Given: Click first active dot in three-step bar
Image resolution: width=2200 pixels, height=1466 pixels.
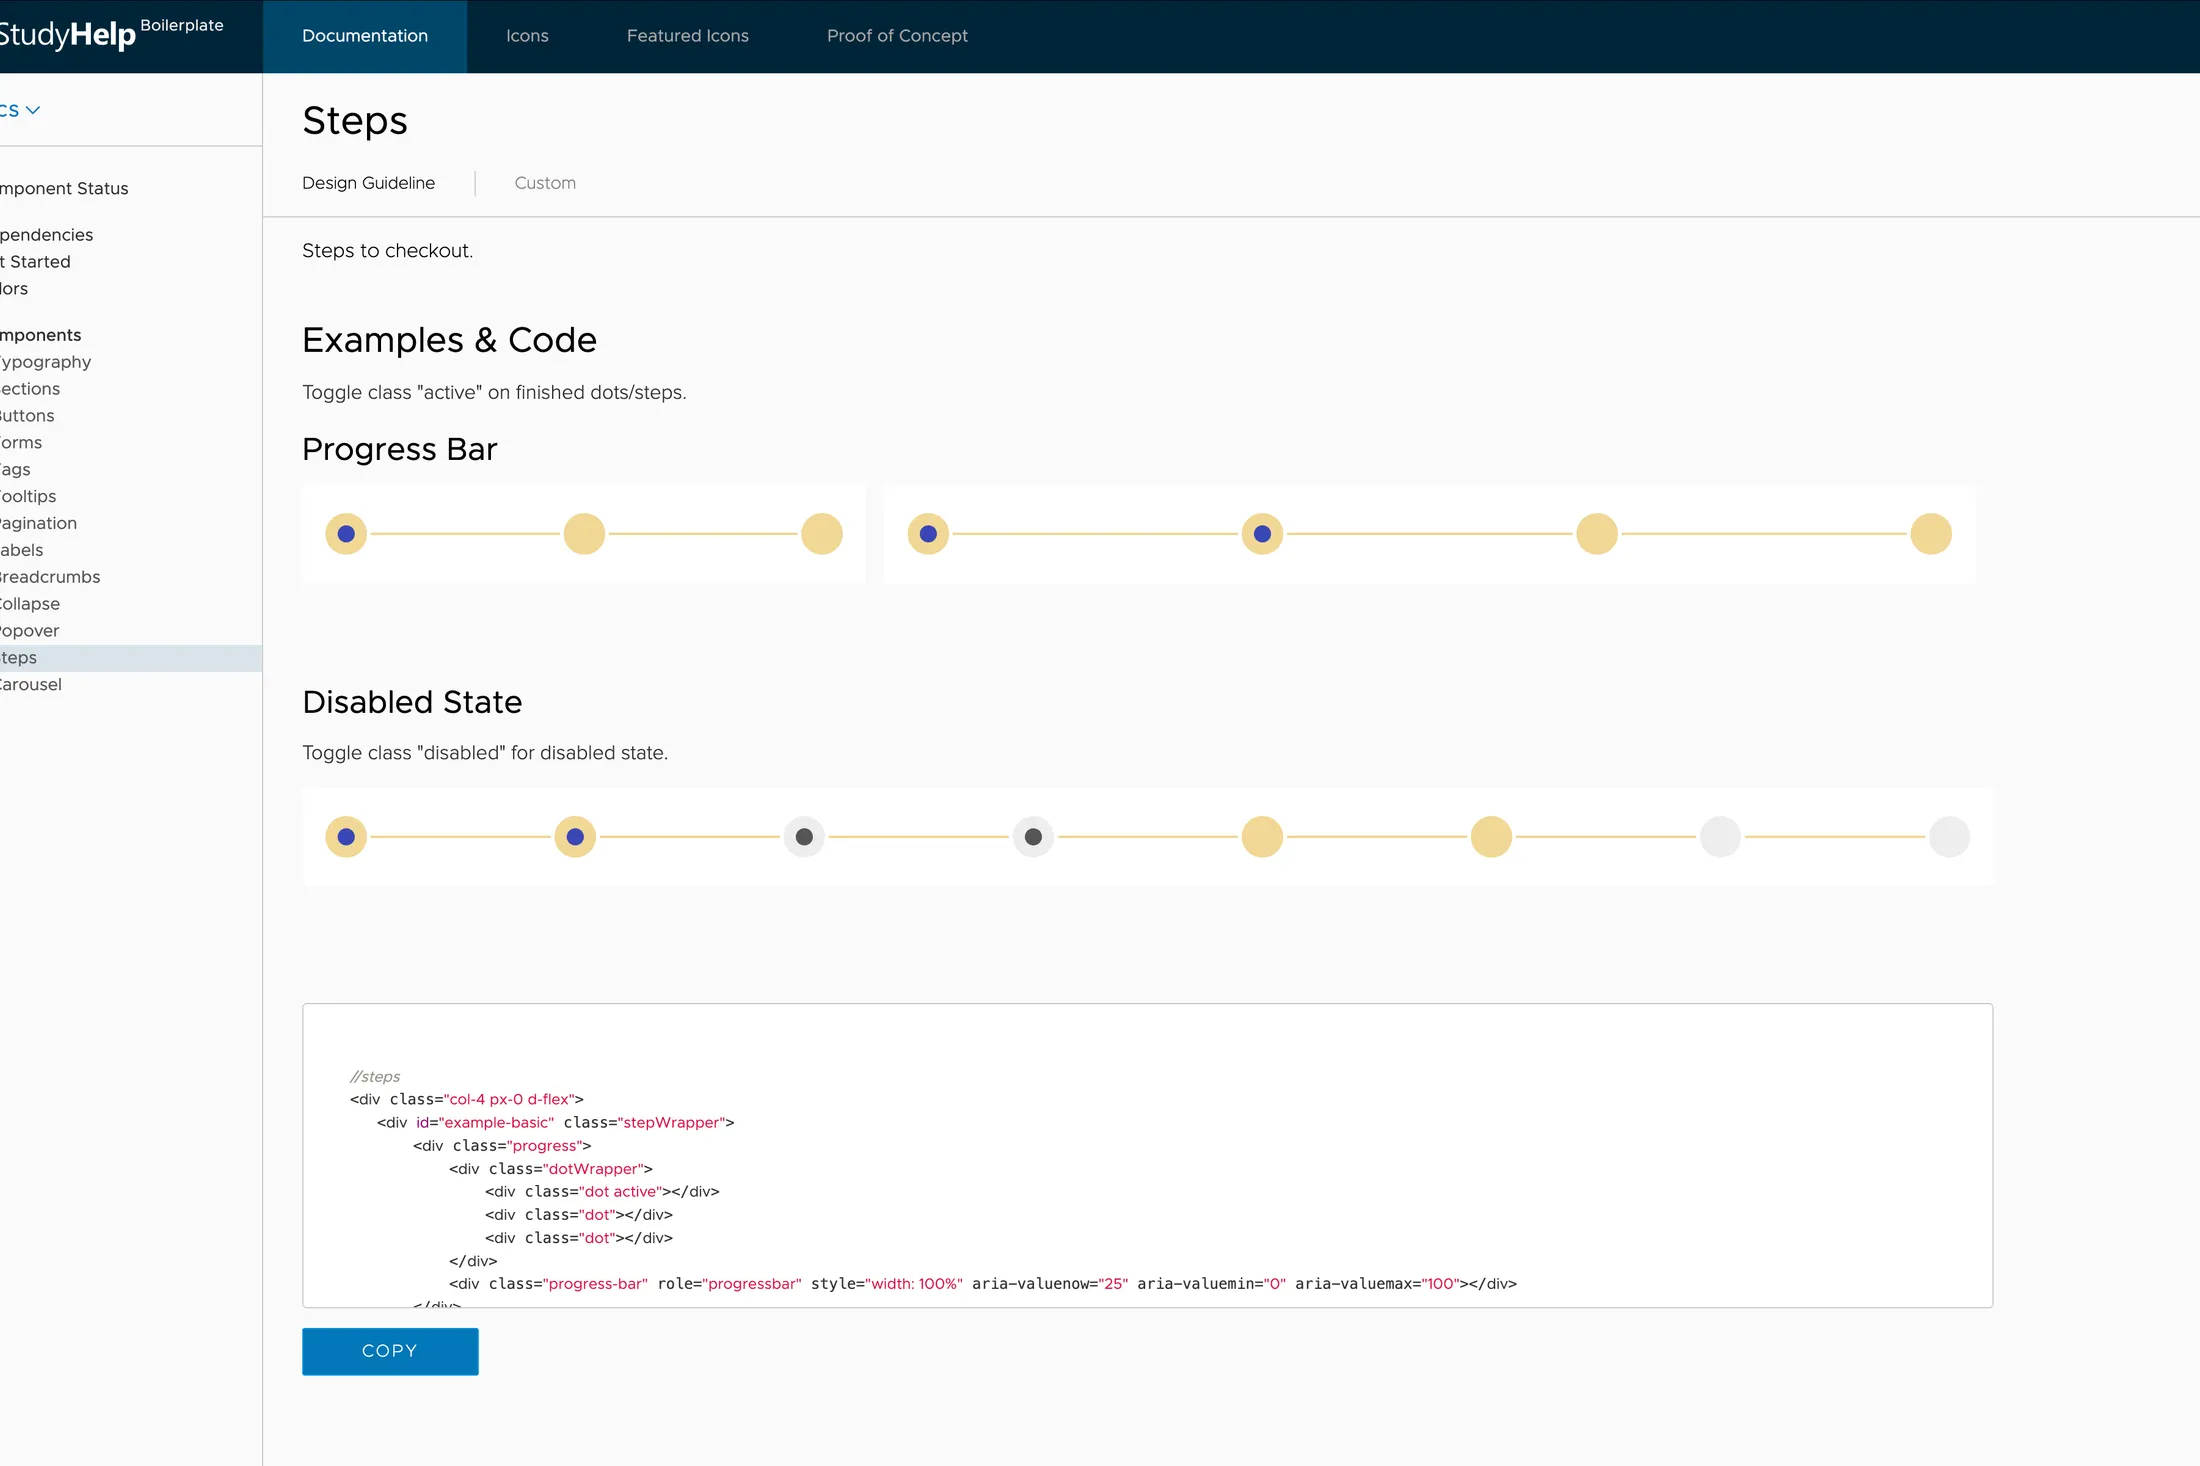Looking at the screenshot, I should (x=346, y=534).
